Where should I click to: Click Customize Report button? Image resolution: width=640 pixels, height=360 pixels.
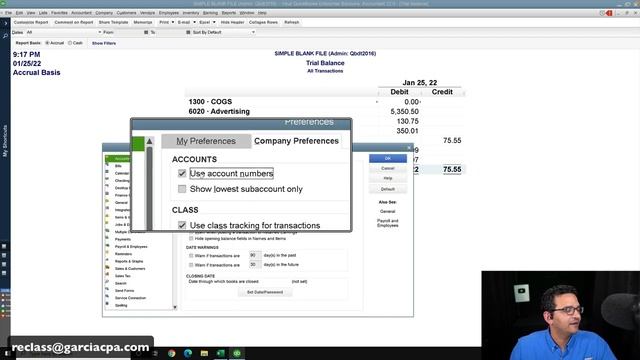(x=31, y=22)
